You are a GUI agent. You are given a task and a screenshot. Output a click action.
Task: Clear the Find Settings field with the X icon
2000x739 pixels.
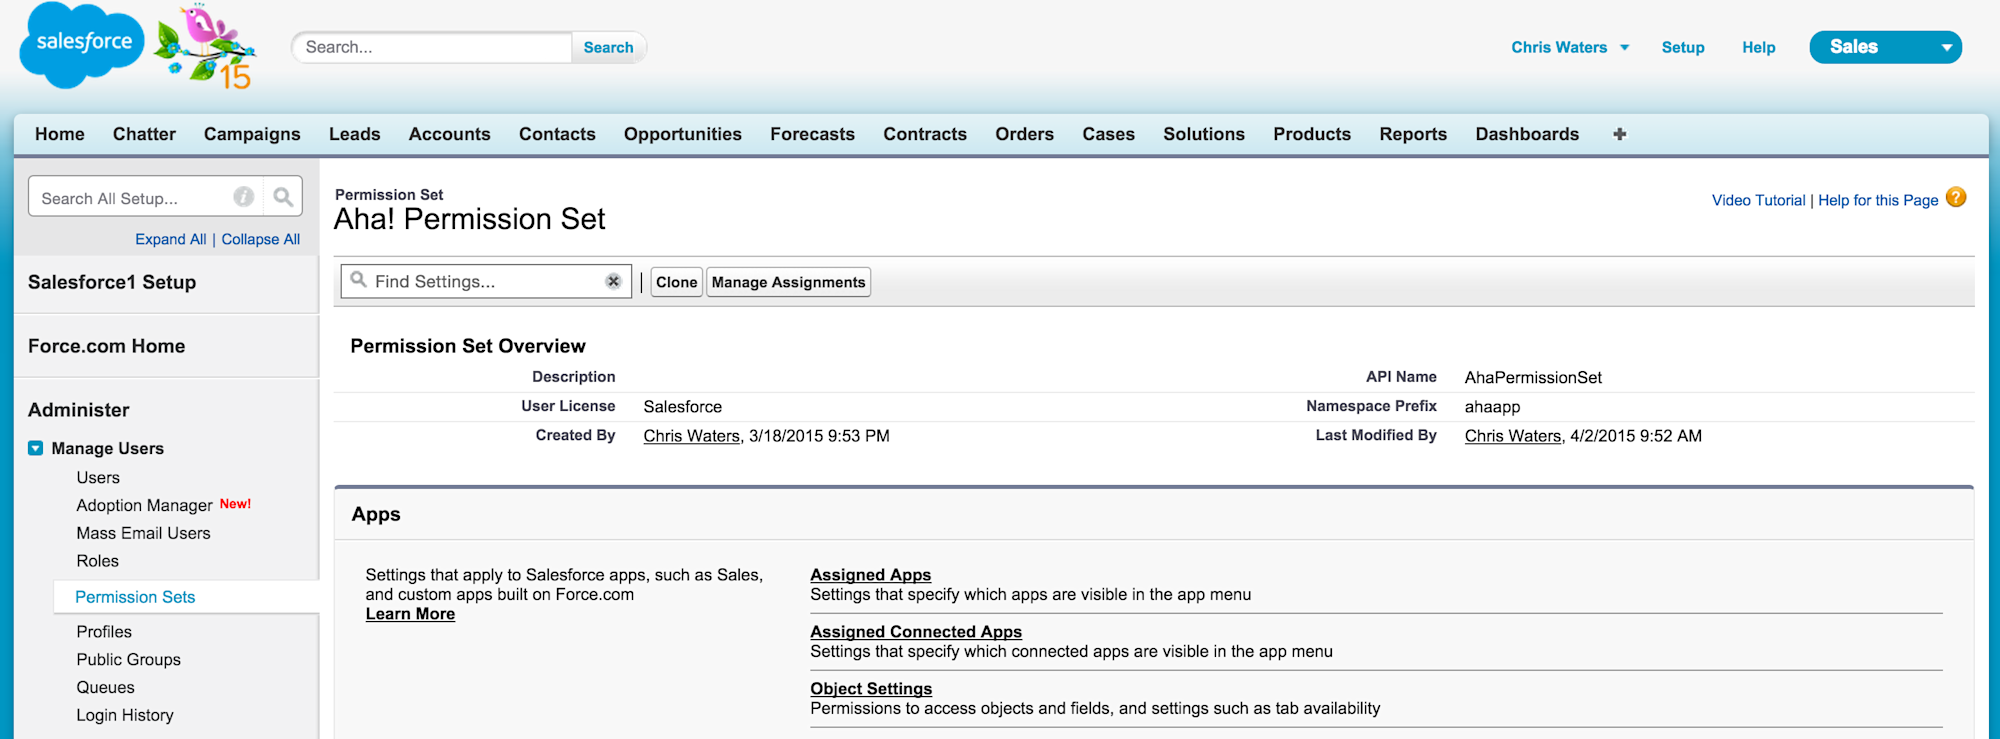click(x=613, y=282)
